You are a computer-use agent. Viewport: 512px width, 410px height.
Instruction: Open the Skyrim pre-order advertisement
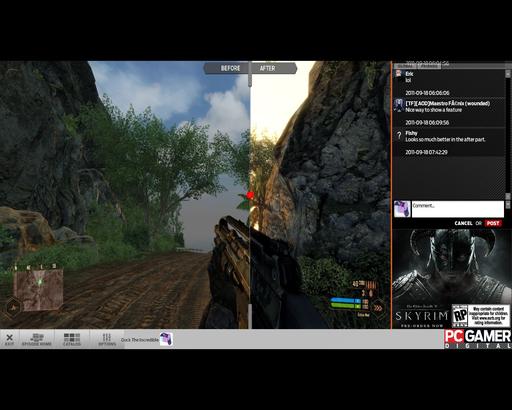pos(452,278)
